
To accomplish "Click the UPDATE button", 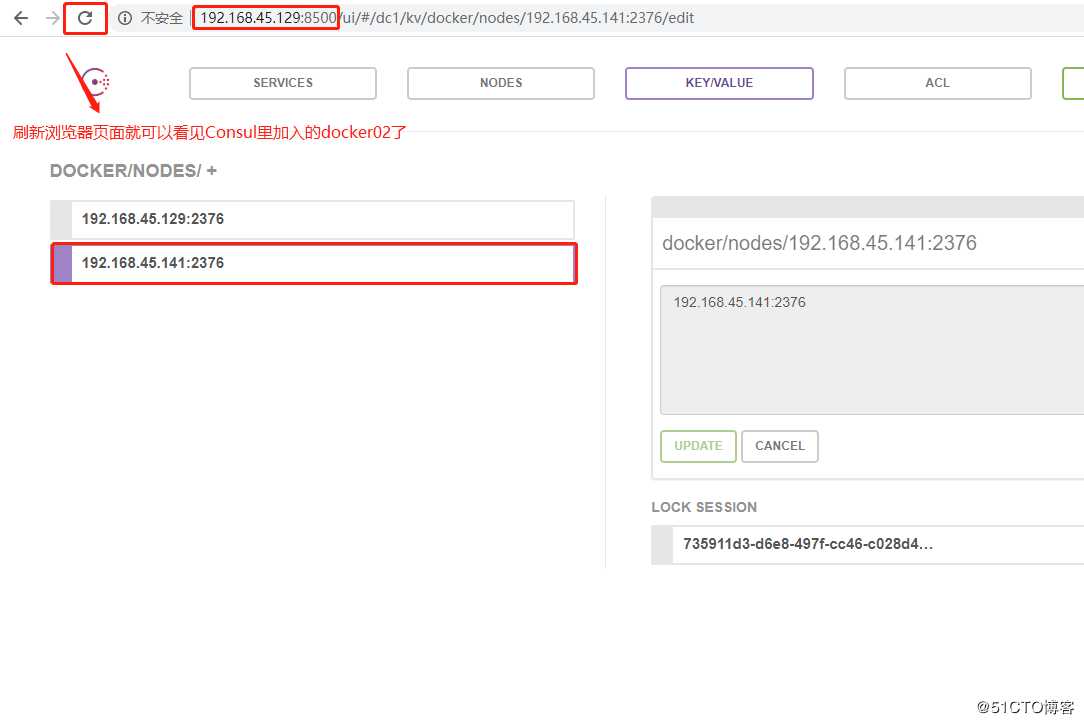I will [x=698, y=446].
